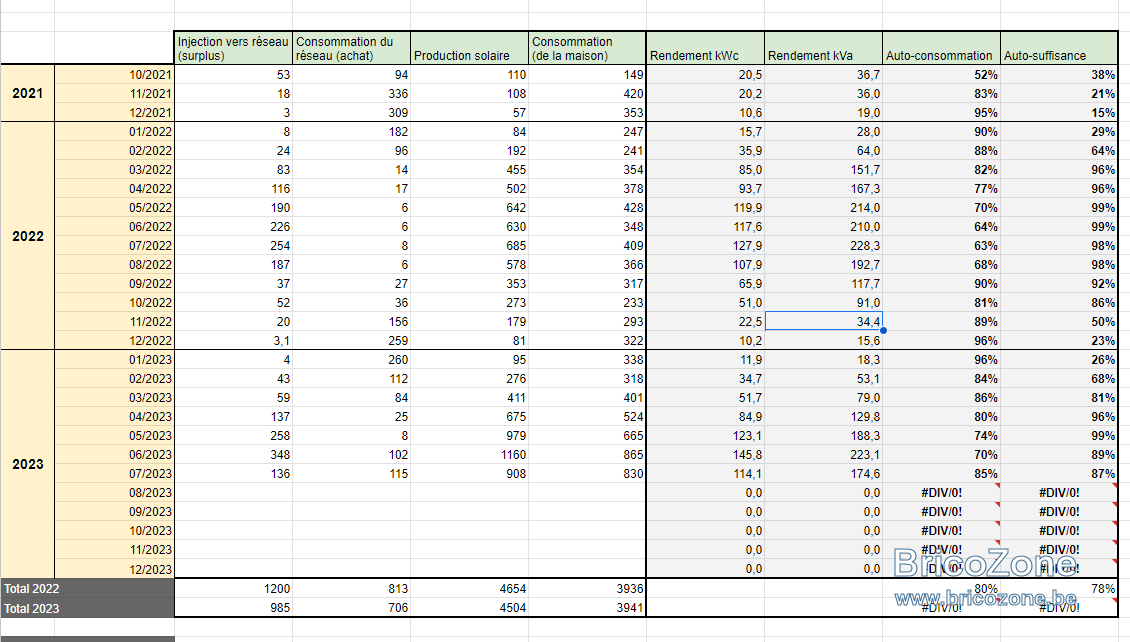This screenshot has height=642, width=1130.
Task: Select Total 2023 house consumption value 3941
Action: click(x=587, y=608)
